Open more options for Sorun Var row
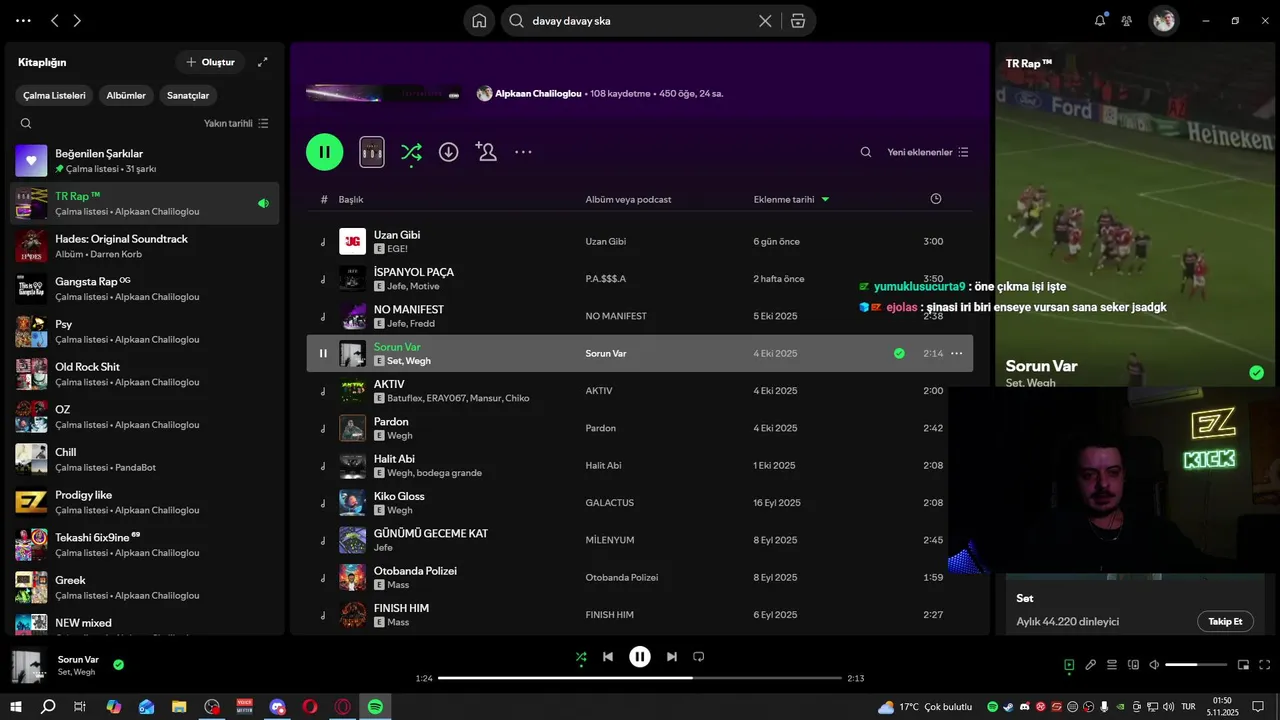1280x720 pixels. 957,353
